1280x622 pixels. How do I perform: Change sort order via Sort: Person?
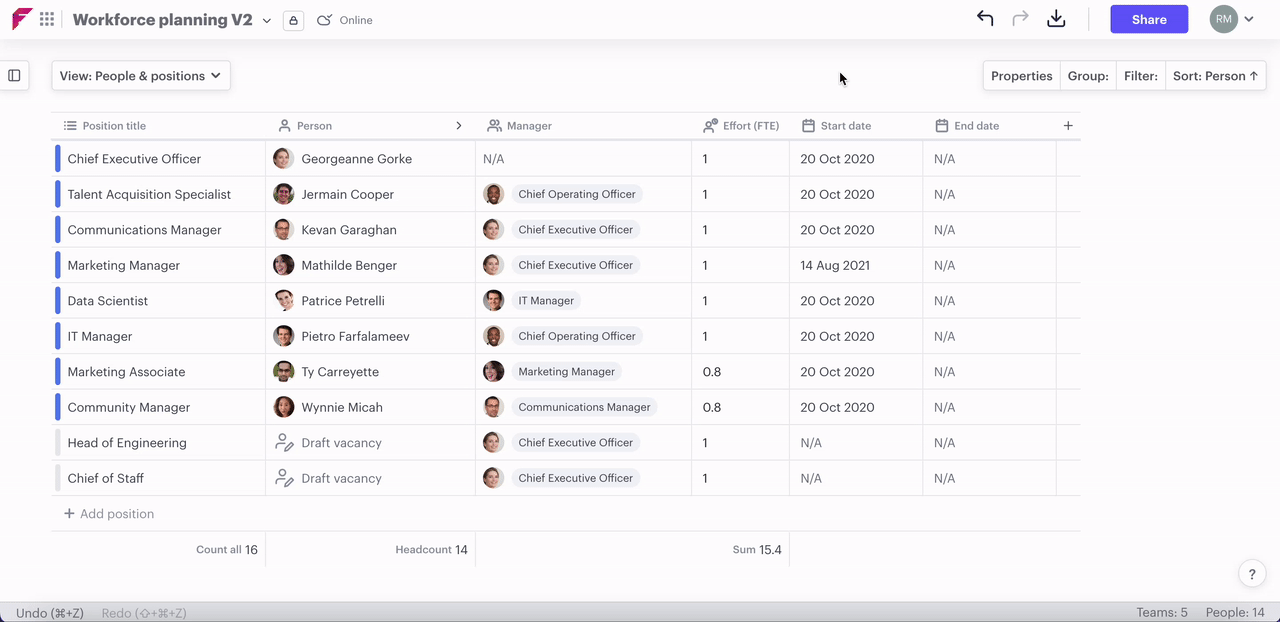point(1215,76)
